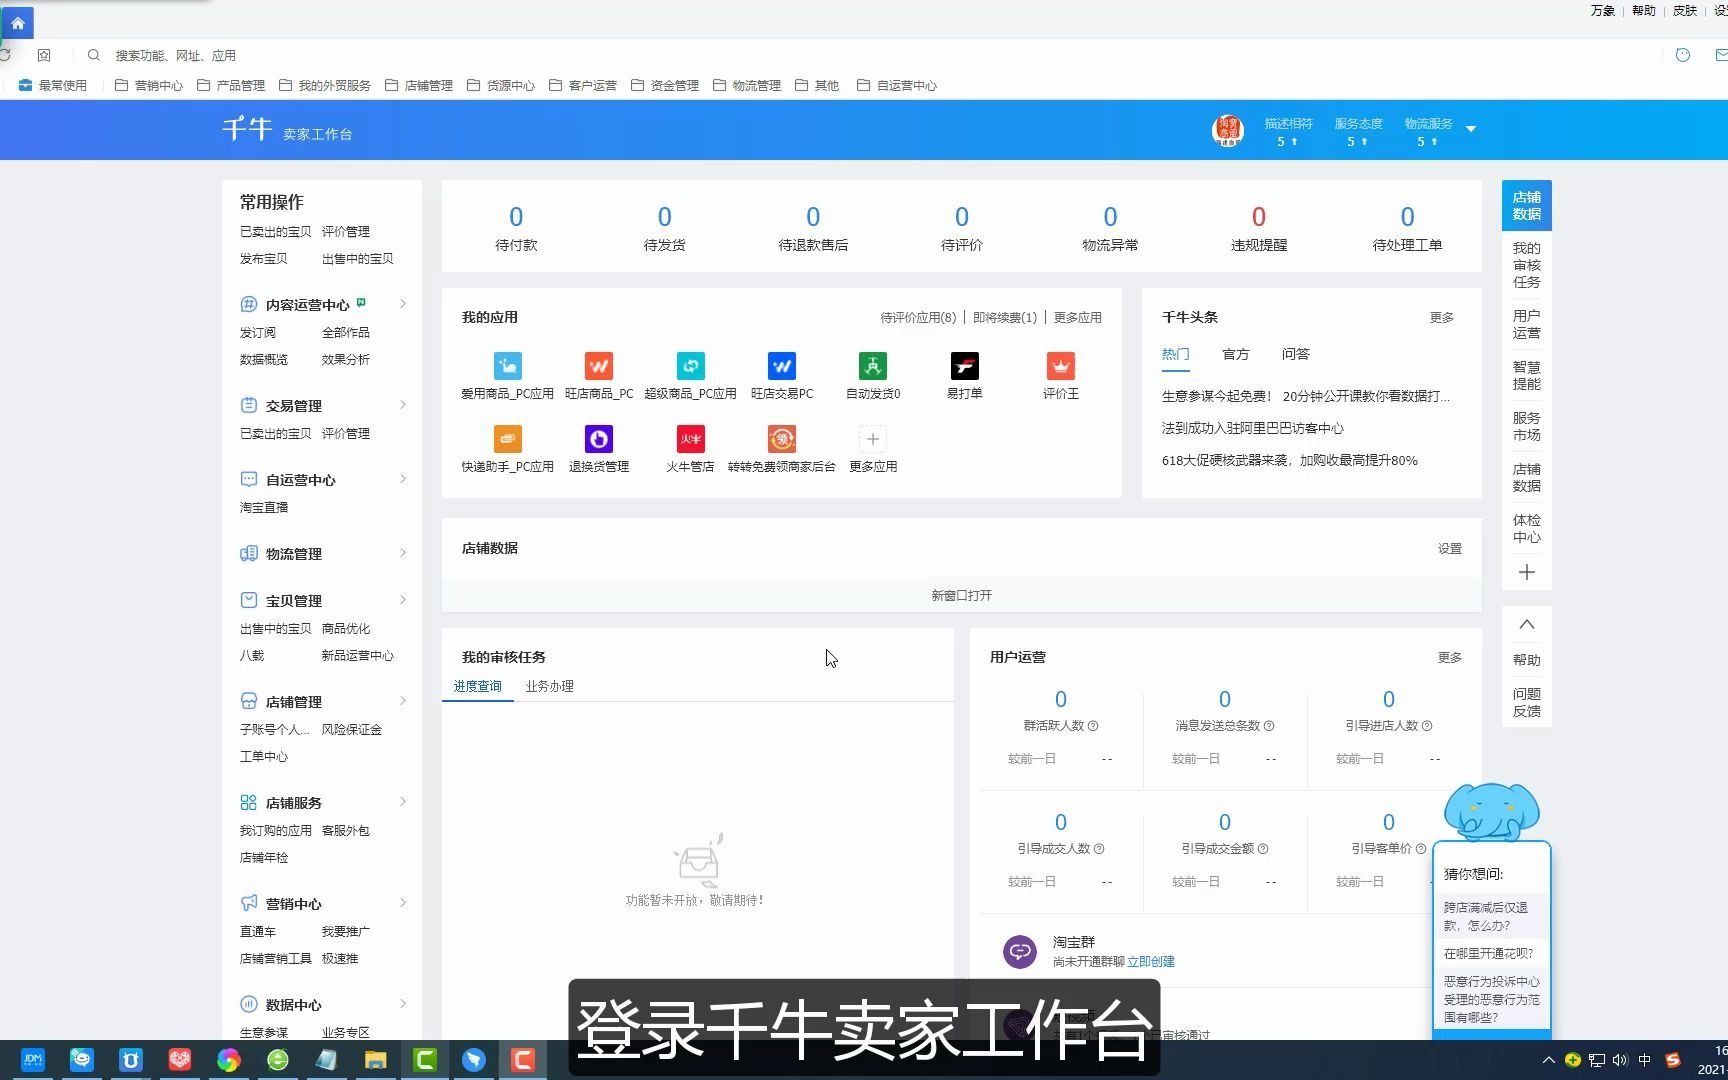
Task: Open the 快递助手_PC应用 app icon
Action: coord(508,439)
